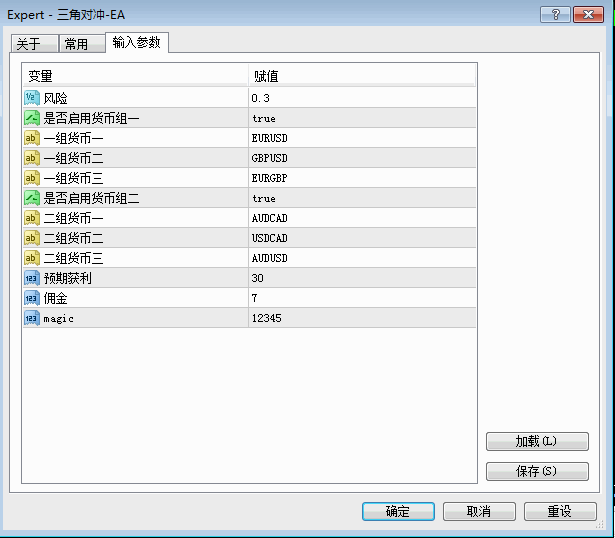Screen dimensions: 615x538
Task: Confirm settings with the 确定 button
Action: click(398, 511)
